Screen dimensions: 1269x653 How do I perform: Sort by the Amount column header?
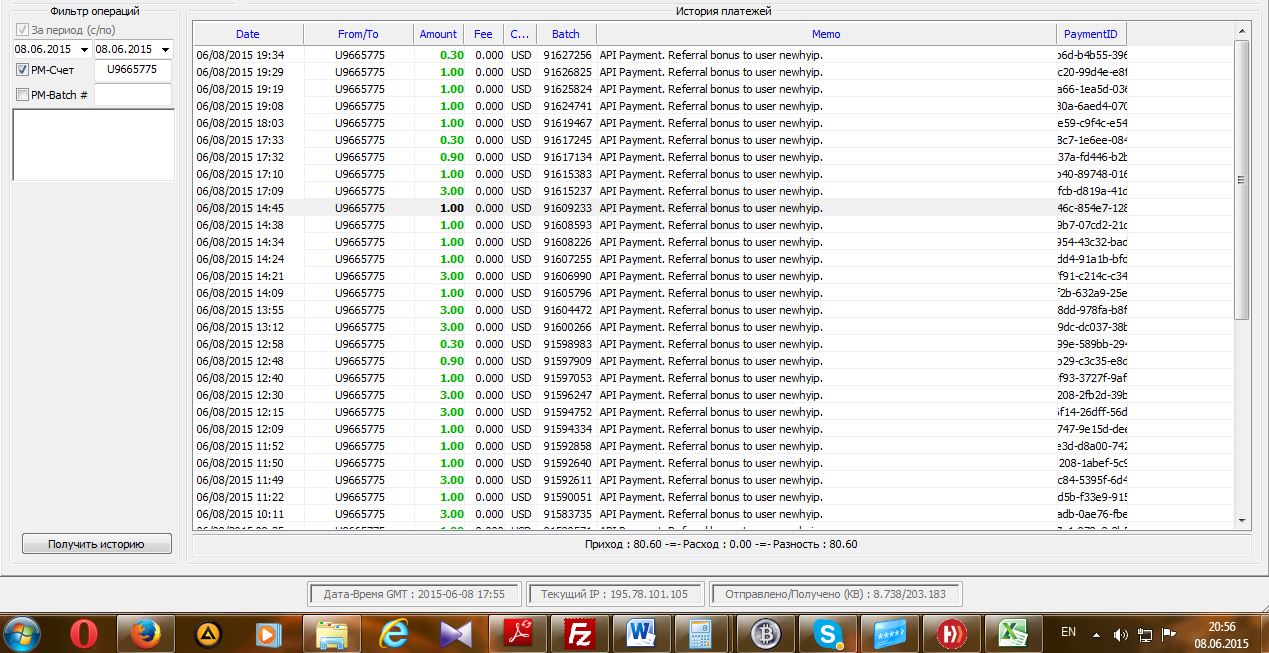(438, 34)
